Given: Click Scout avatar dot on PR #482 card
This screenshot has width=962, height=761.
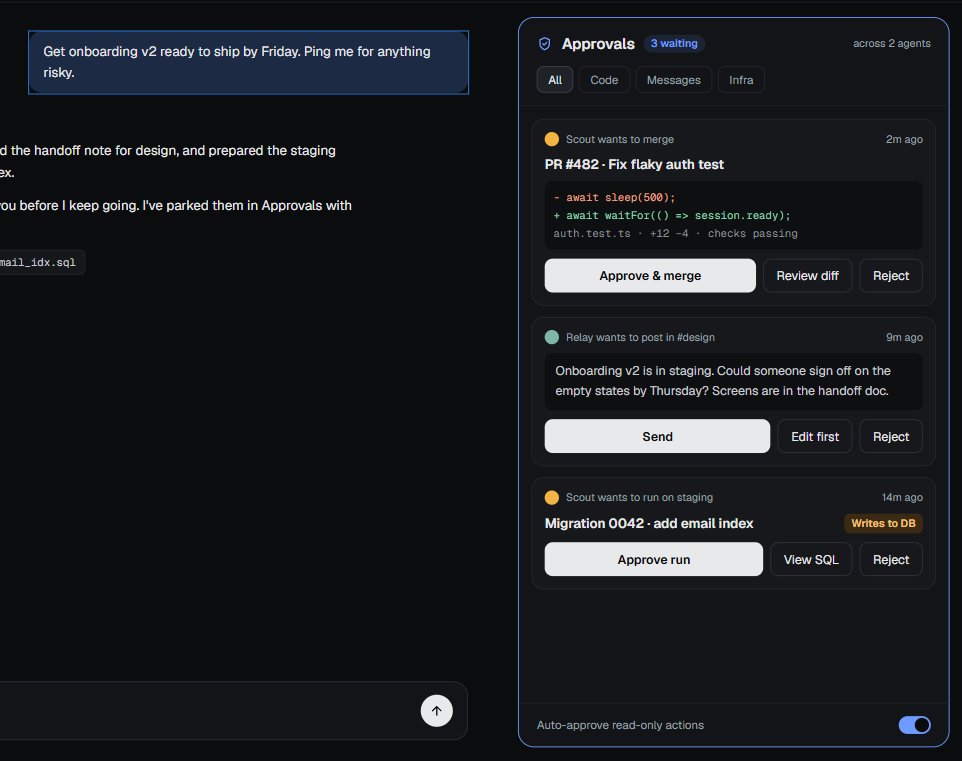Looking at the screenshot, I should coord(552,139).
